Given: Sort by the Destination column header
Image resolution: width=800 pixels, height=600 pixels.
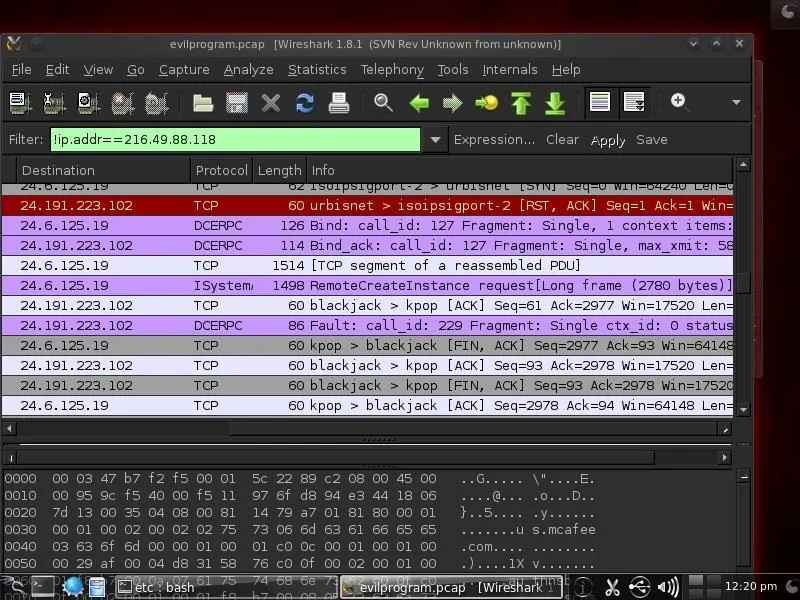Looking at the screenshot, I should (x=104, y=170).
